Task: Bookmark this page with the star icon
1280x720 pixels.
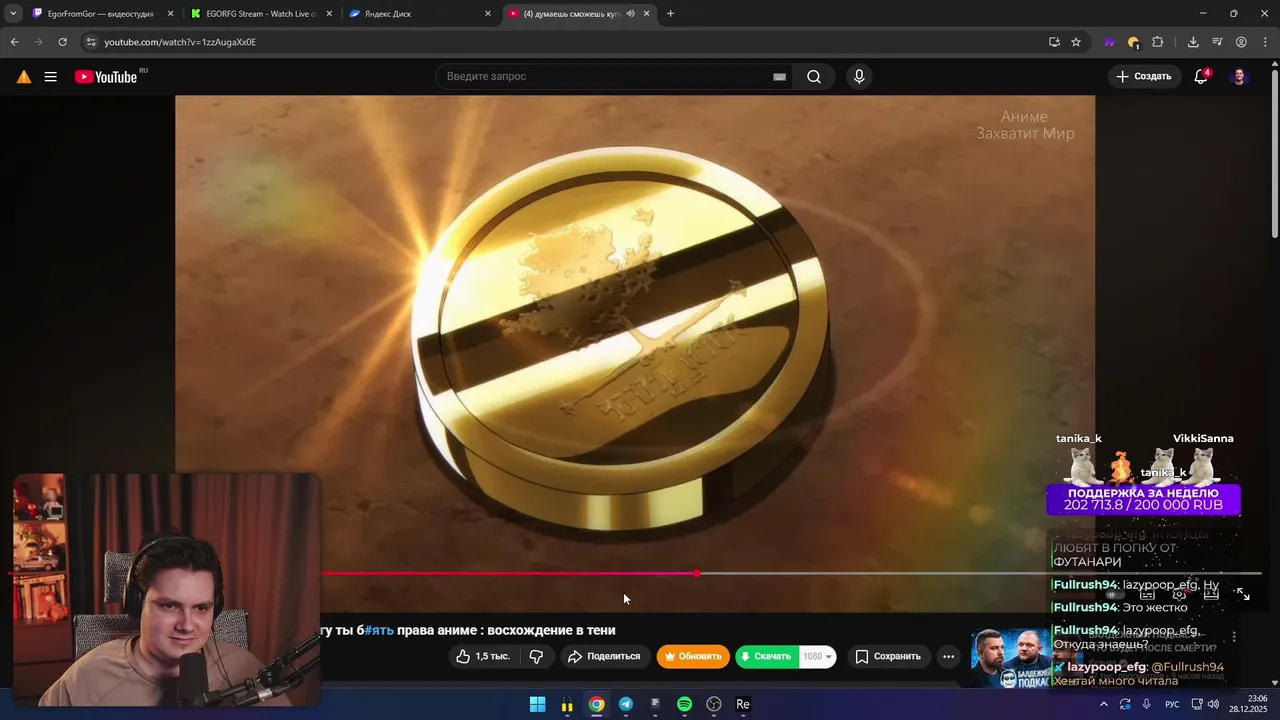Action: tap(1076, 42)
